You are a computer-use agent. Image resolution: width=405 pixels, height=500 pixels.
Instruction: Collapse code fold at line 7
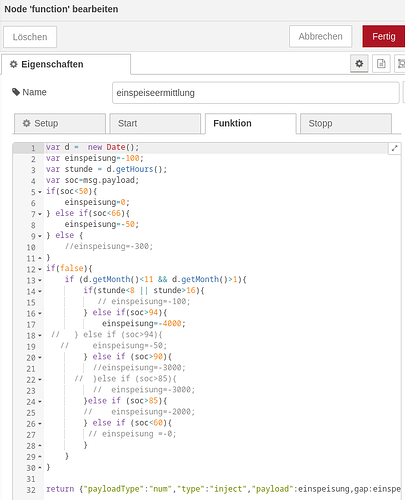pyautogui.click(x=40, y=214)
